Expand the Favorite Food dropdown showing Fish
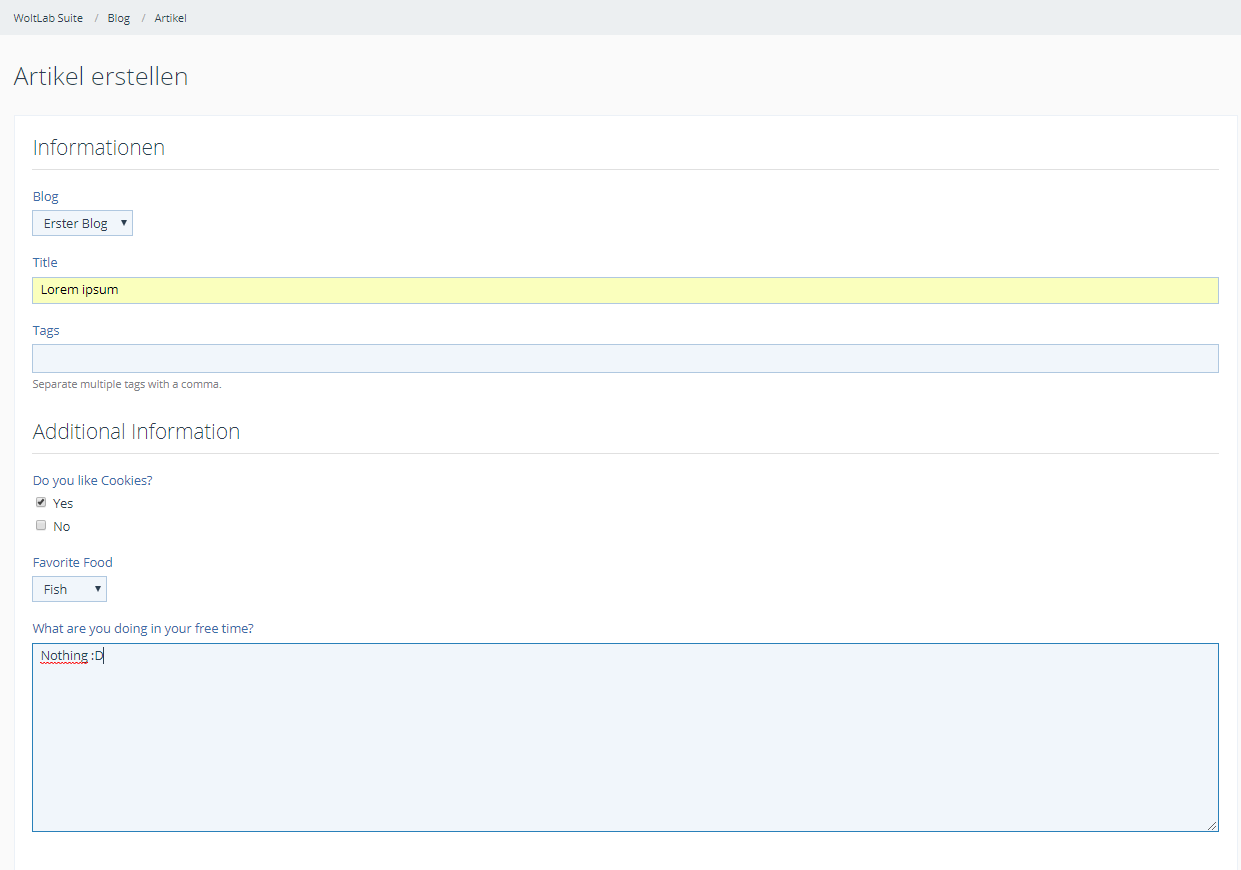1241x870 pixels. [69, 589]
